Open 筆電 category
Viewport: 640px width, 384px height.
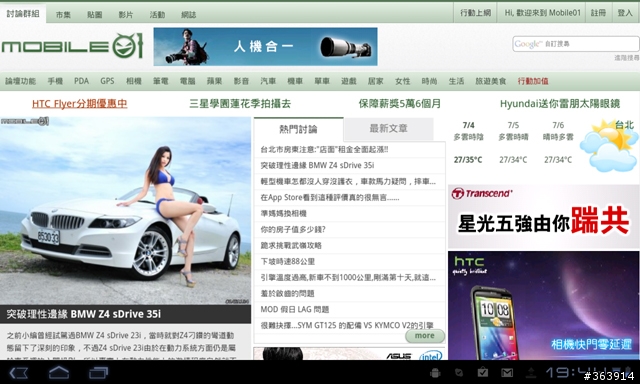click(160, 81)
